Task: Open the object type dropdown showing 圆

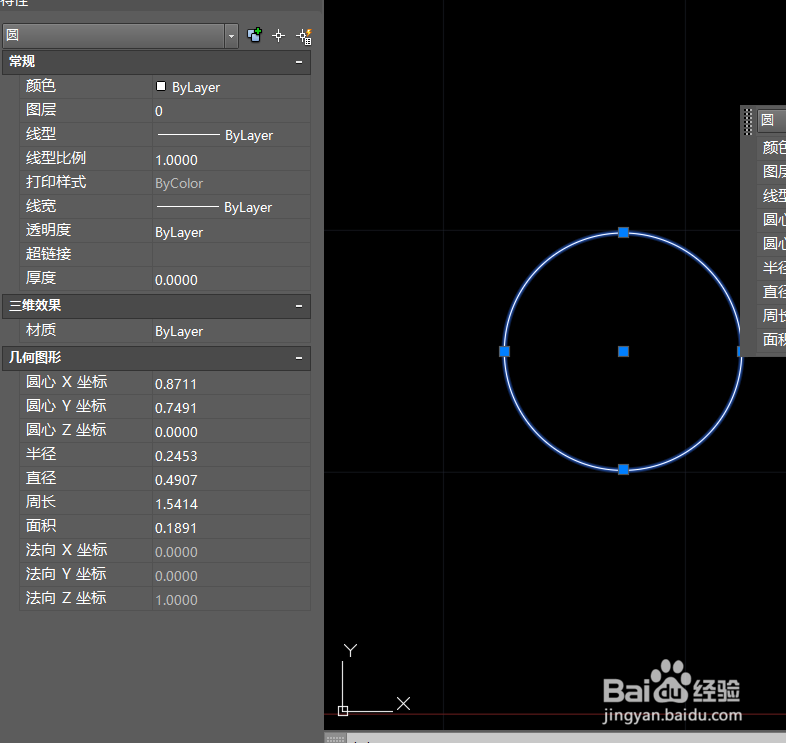Action: click(x=120, y=36)
